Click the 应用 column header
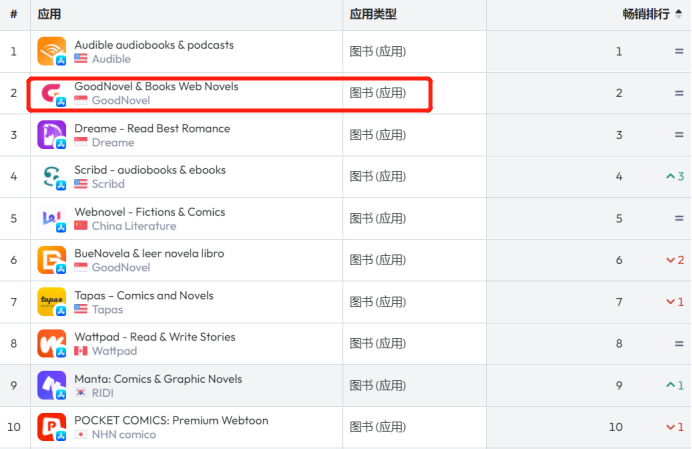The width and height of the screenshot is (692, 449). click(x=49, y=14)
